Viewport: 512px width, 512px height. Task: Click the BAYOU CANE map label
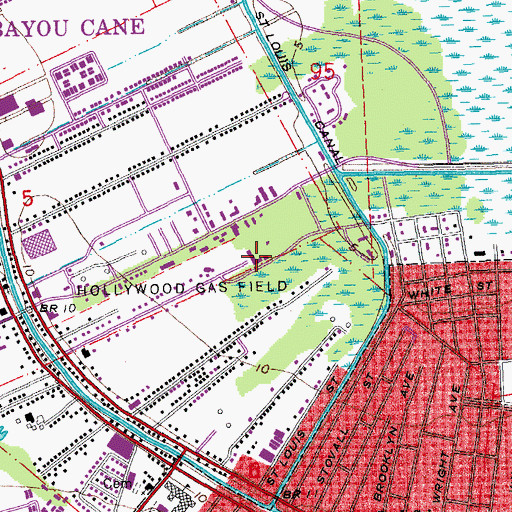click(x=72, y=27)
